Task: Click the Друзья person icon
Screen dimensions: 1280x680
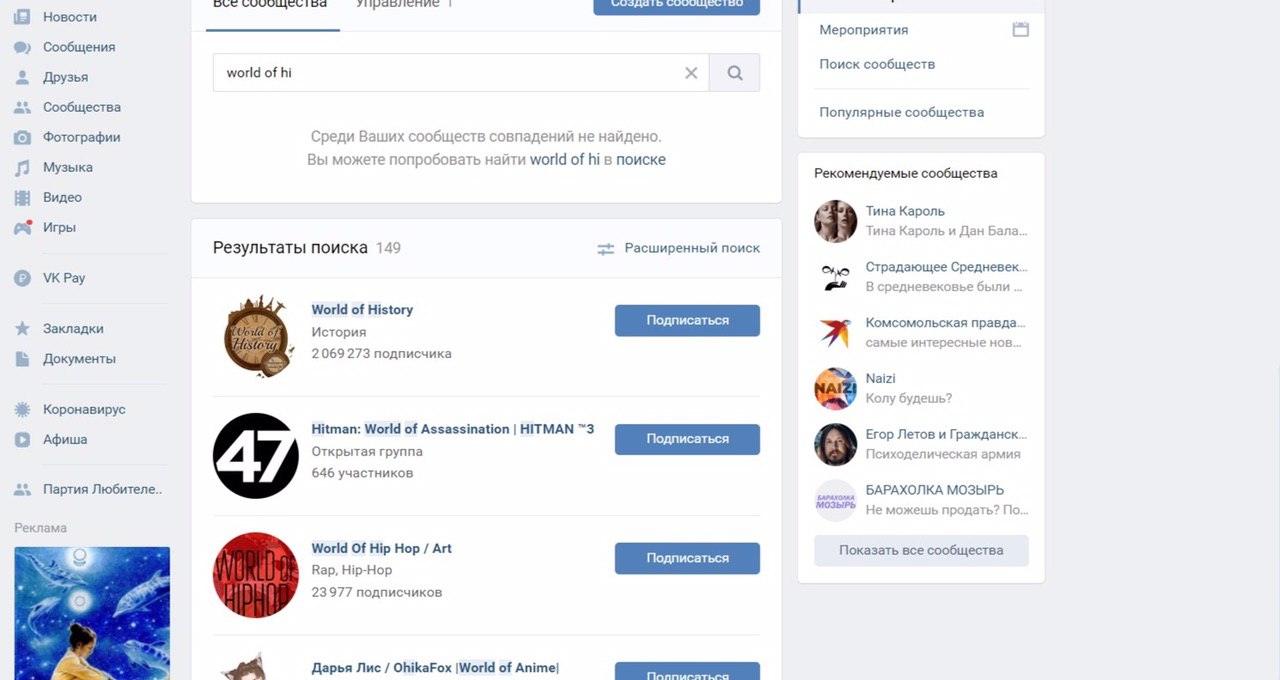Action: [22, 77]
